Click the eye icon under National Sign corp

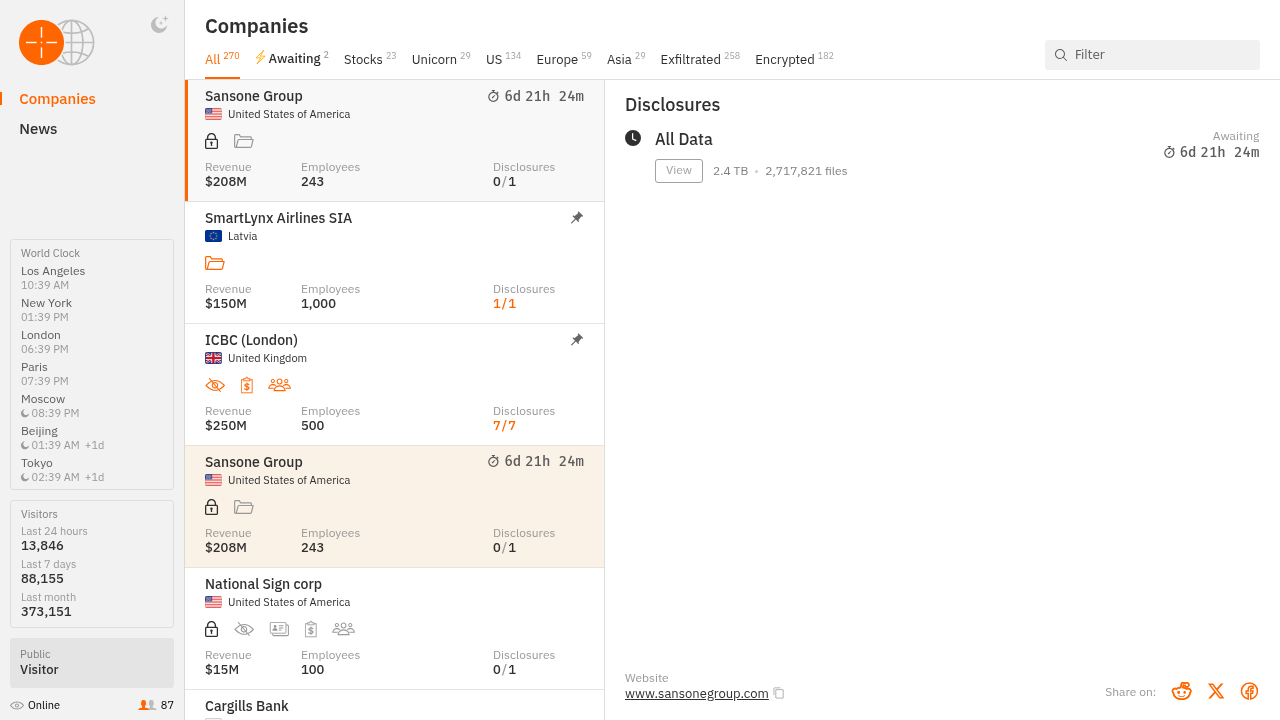(x=244, y=629)
